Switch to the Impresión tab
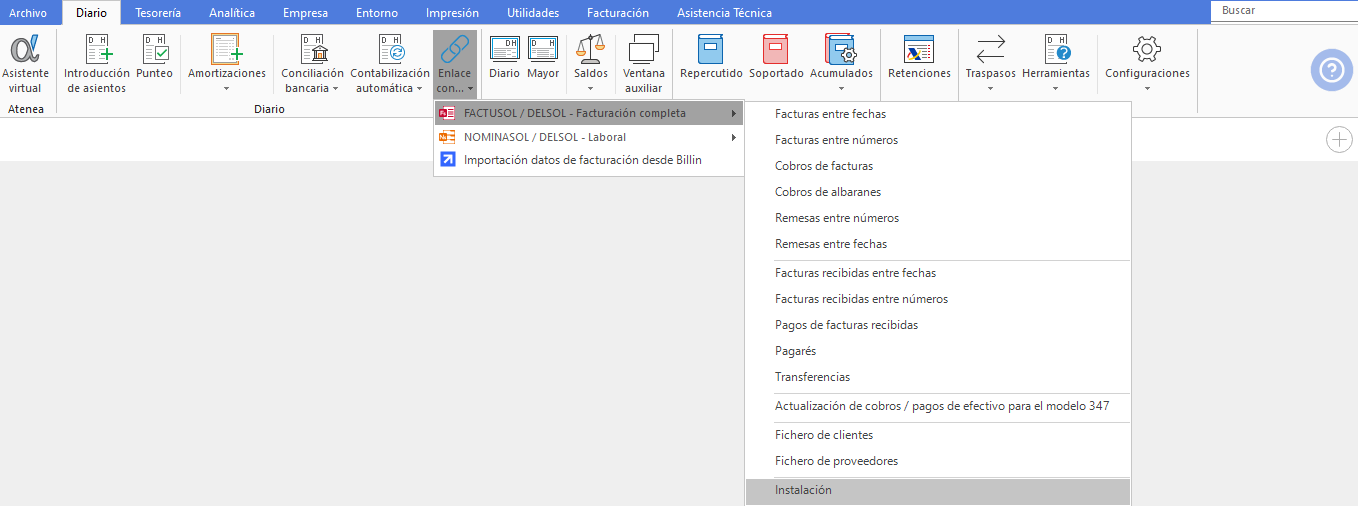This screenshot has width=1358, height=506. click(452, 13)
